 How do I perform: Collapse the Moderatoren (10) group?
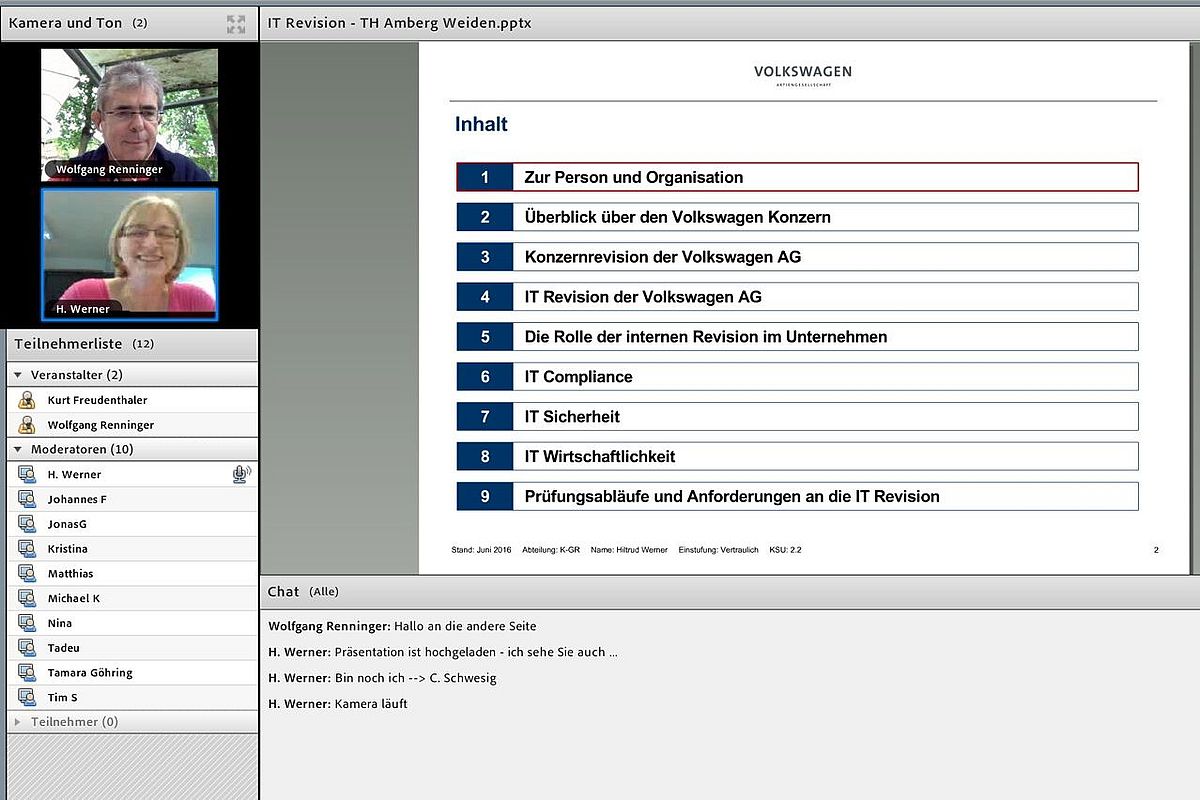coord(18,450)
